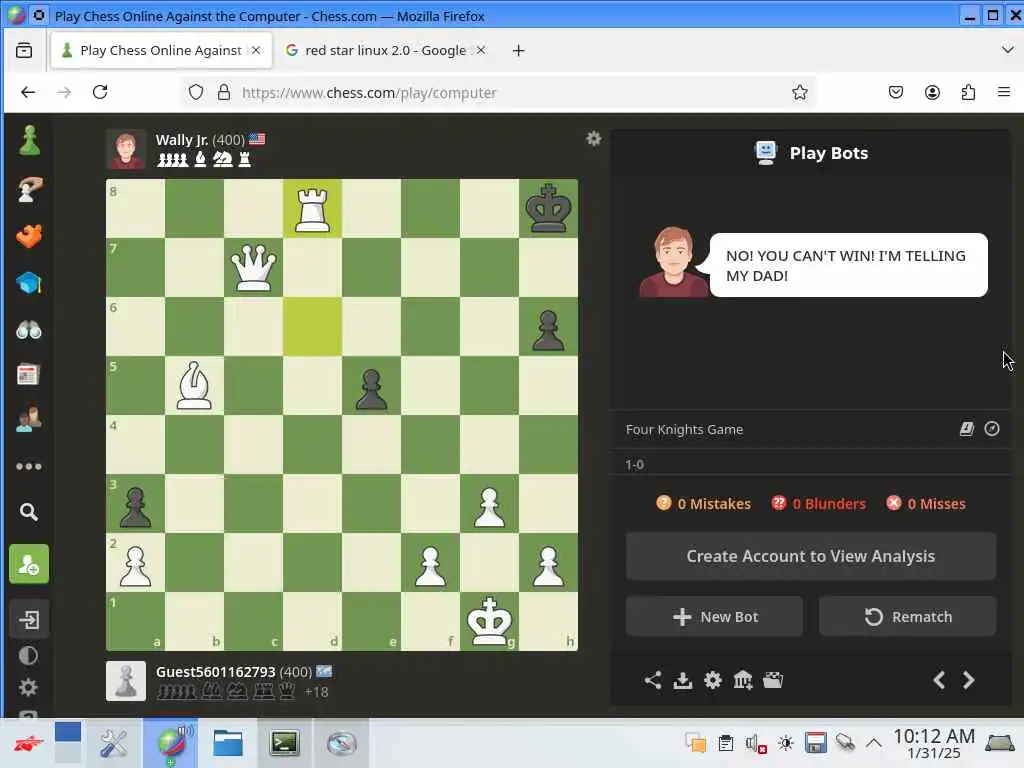Toggle light/dark UI half-circle icon
1024x768 pixels.
pos(28,655)
